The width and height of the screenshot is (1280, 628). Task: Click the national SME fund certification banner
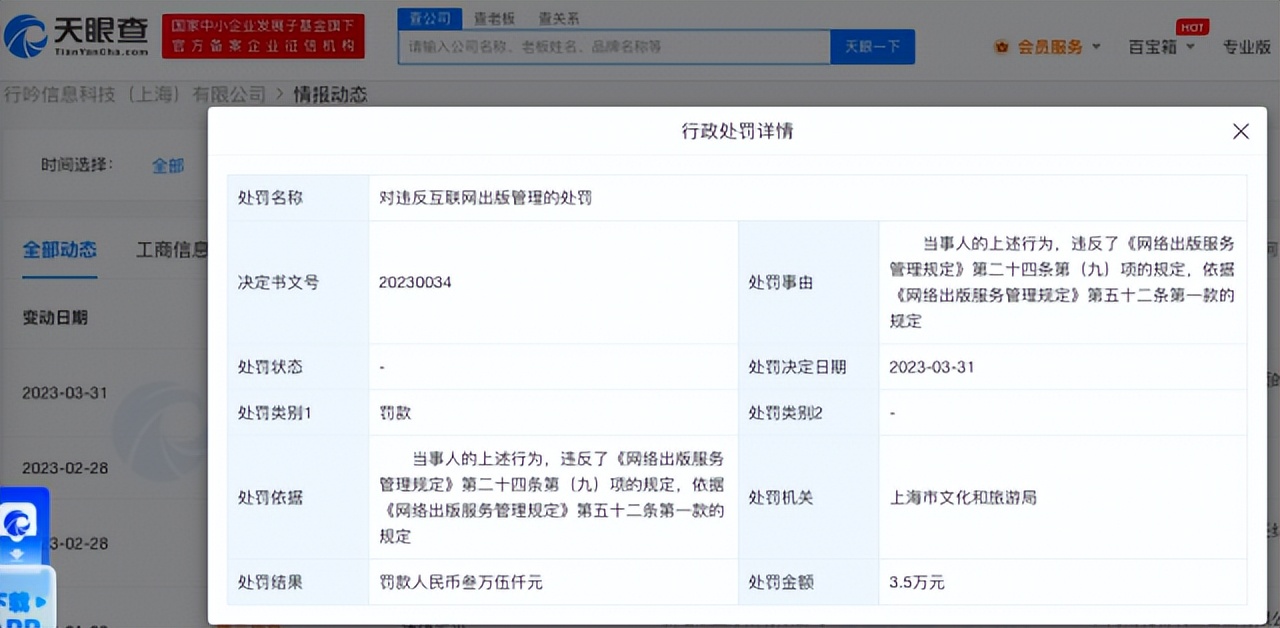point(262,35)
